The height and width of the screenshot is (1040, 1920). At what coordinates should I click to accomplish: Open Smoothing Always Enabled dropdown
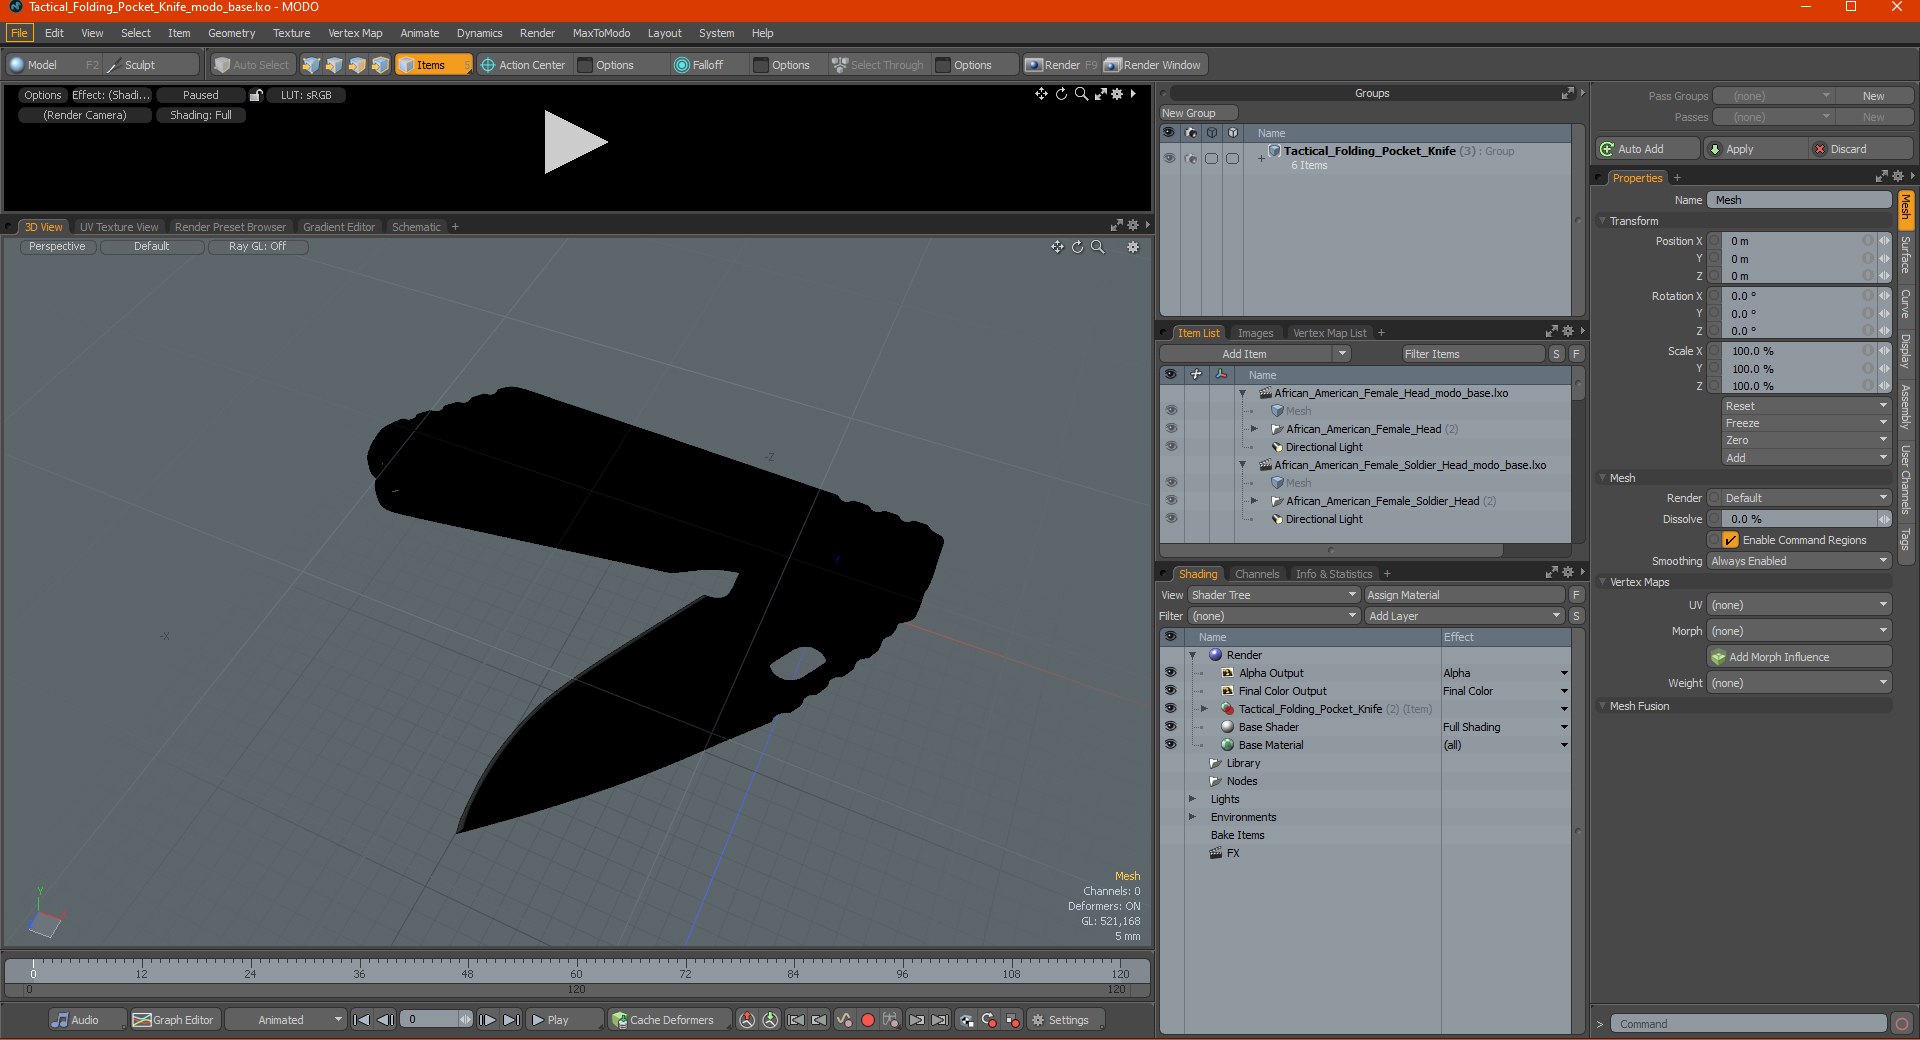click(x=1799, y=561)
